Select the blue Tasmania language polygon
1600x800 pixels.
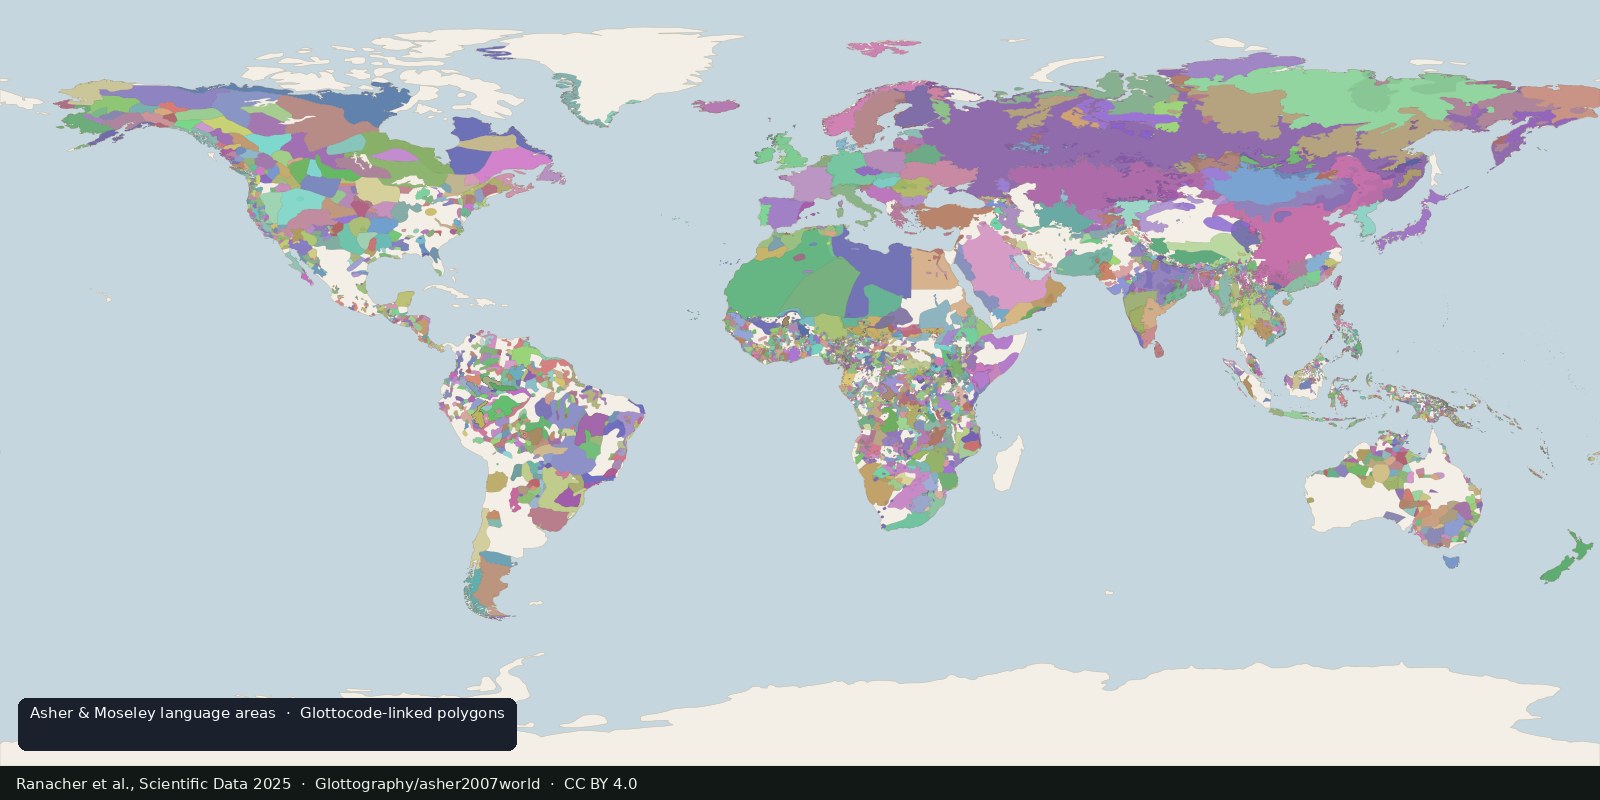click(1451, 562)
